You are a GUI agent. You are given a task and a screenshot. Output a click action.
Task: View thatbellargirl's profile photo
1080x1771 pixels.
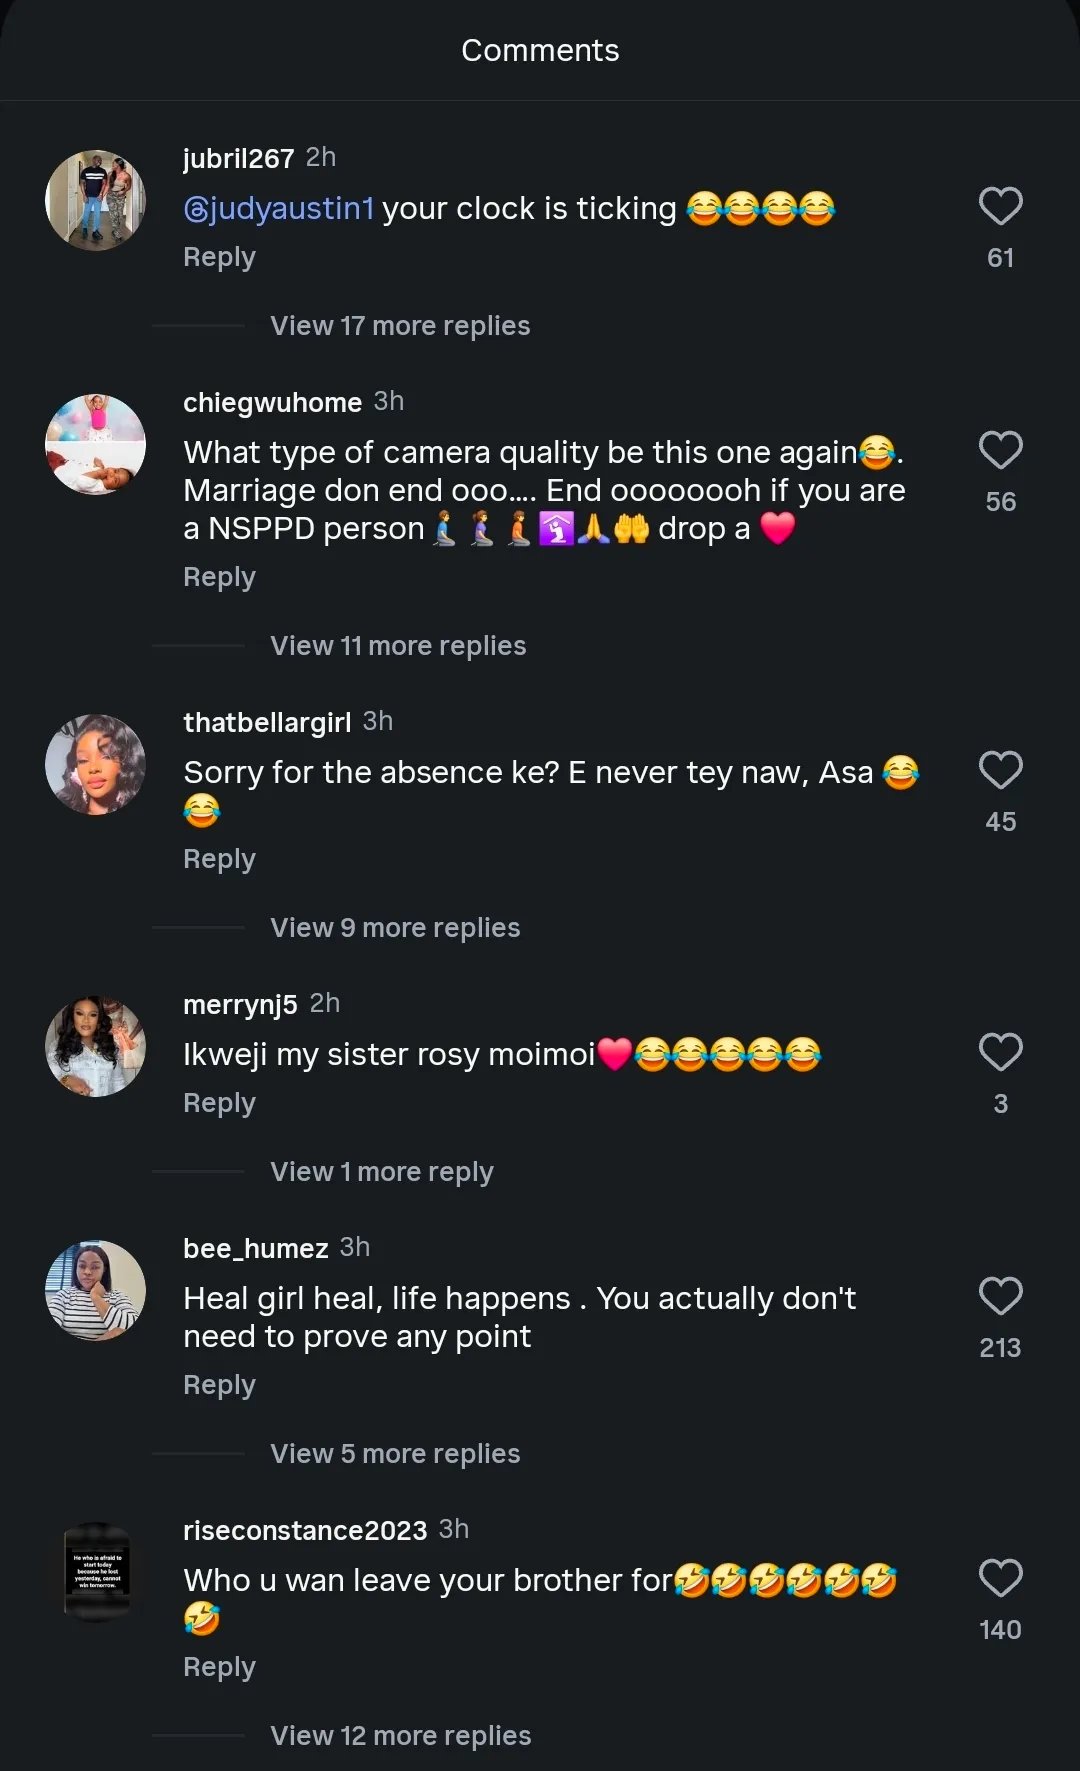(96, 764)
